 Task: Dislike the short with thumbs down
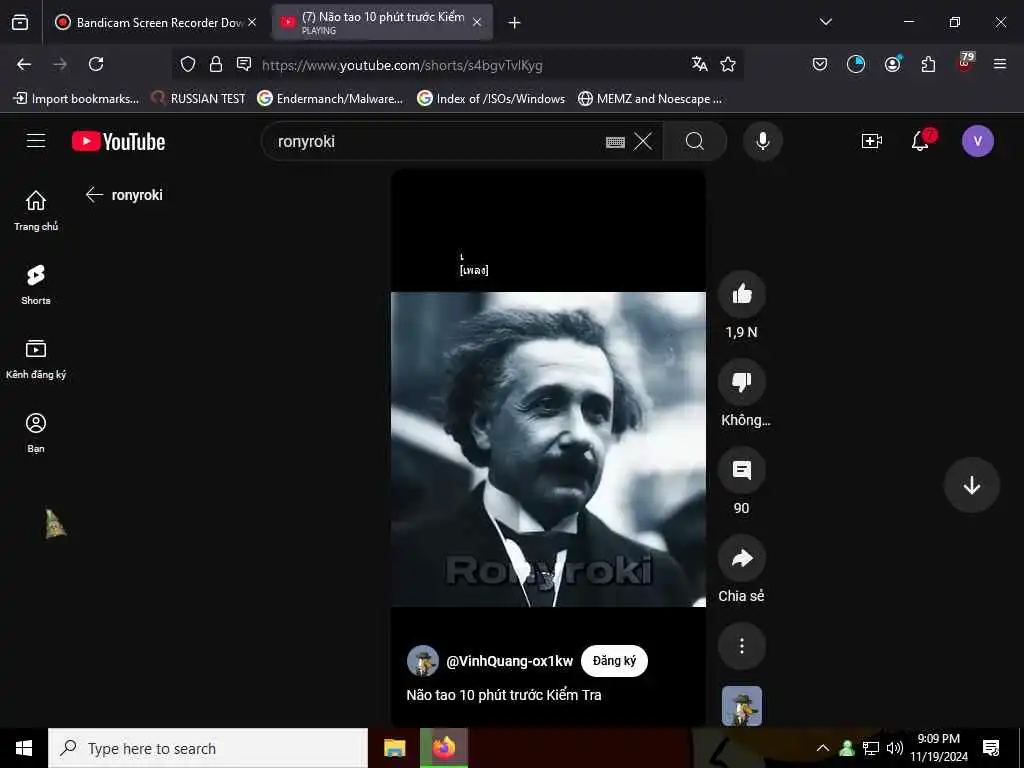coord(741,383)
